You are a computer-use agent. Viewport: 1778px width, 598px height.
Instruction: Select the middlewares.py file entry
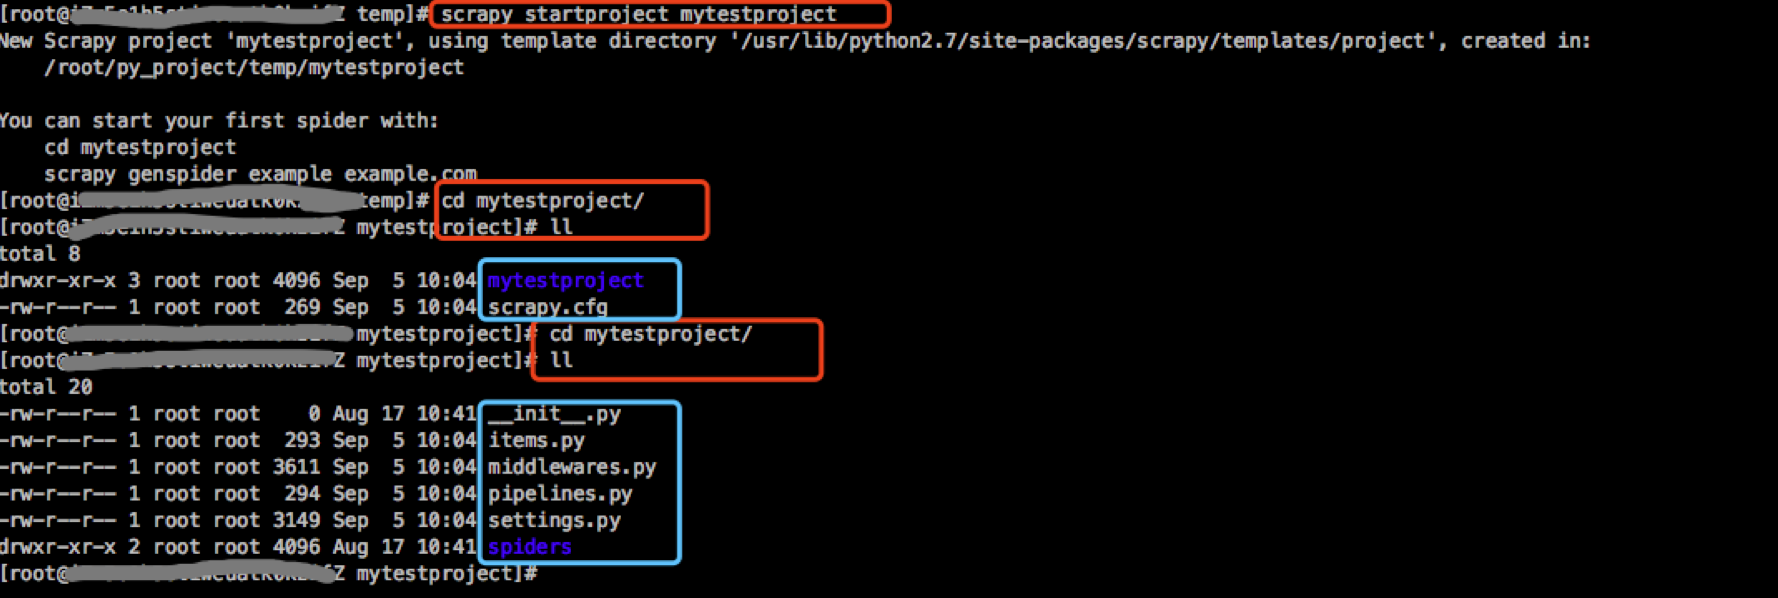coord(571,467)
